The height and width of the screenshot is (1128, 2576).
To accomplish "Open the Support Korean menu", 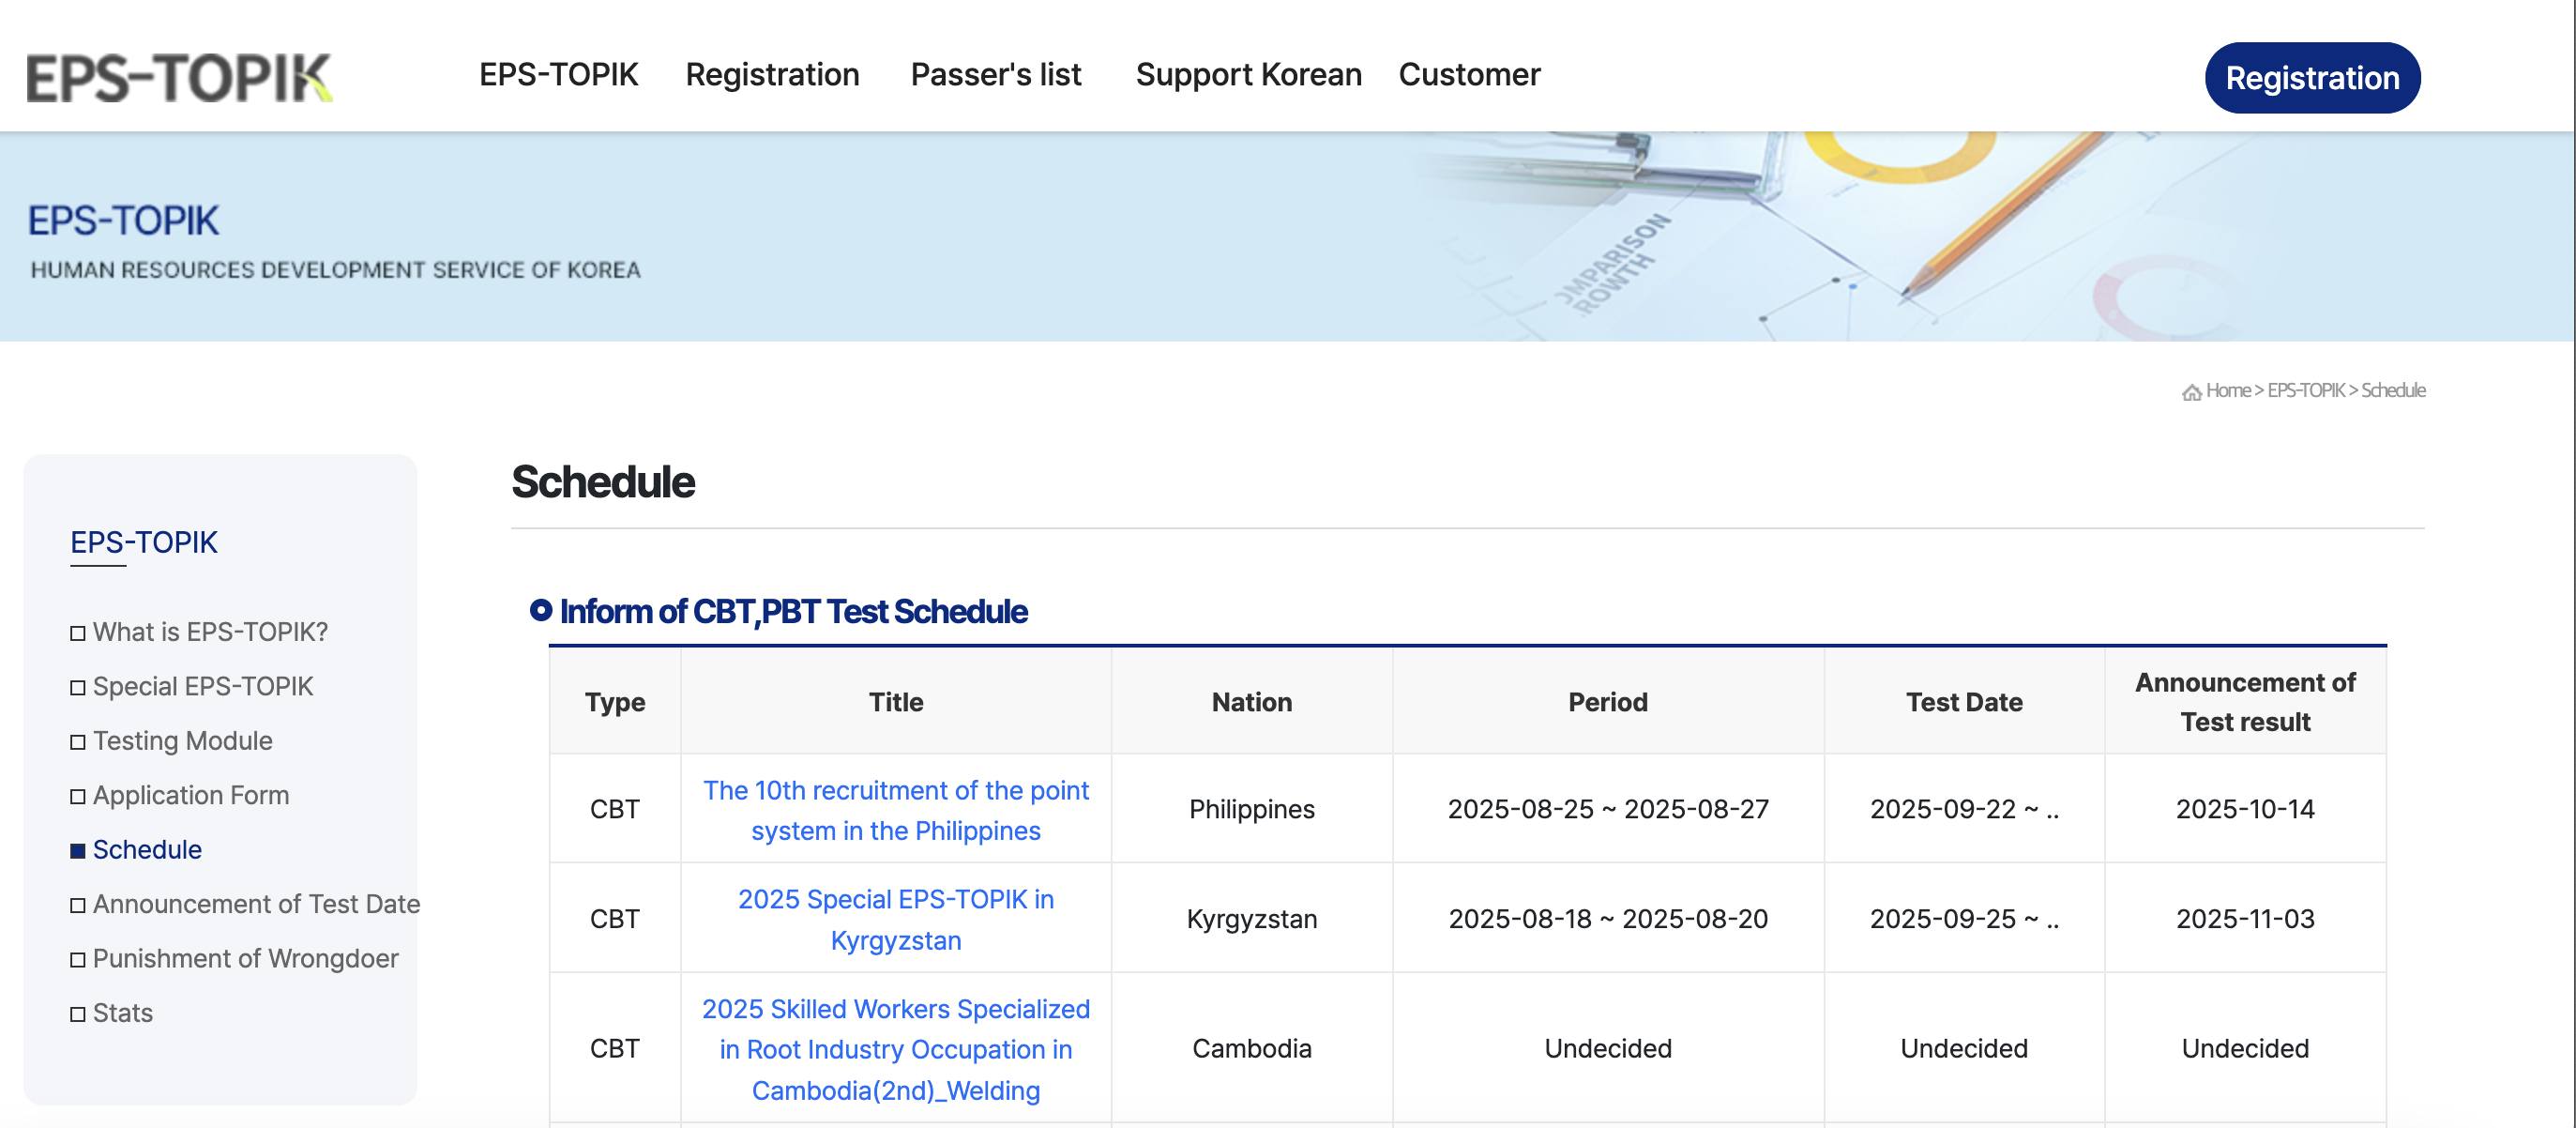I will [x=1248, y=75].
